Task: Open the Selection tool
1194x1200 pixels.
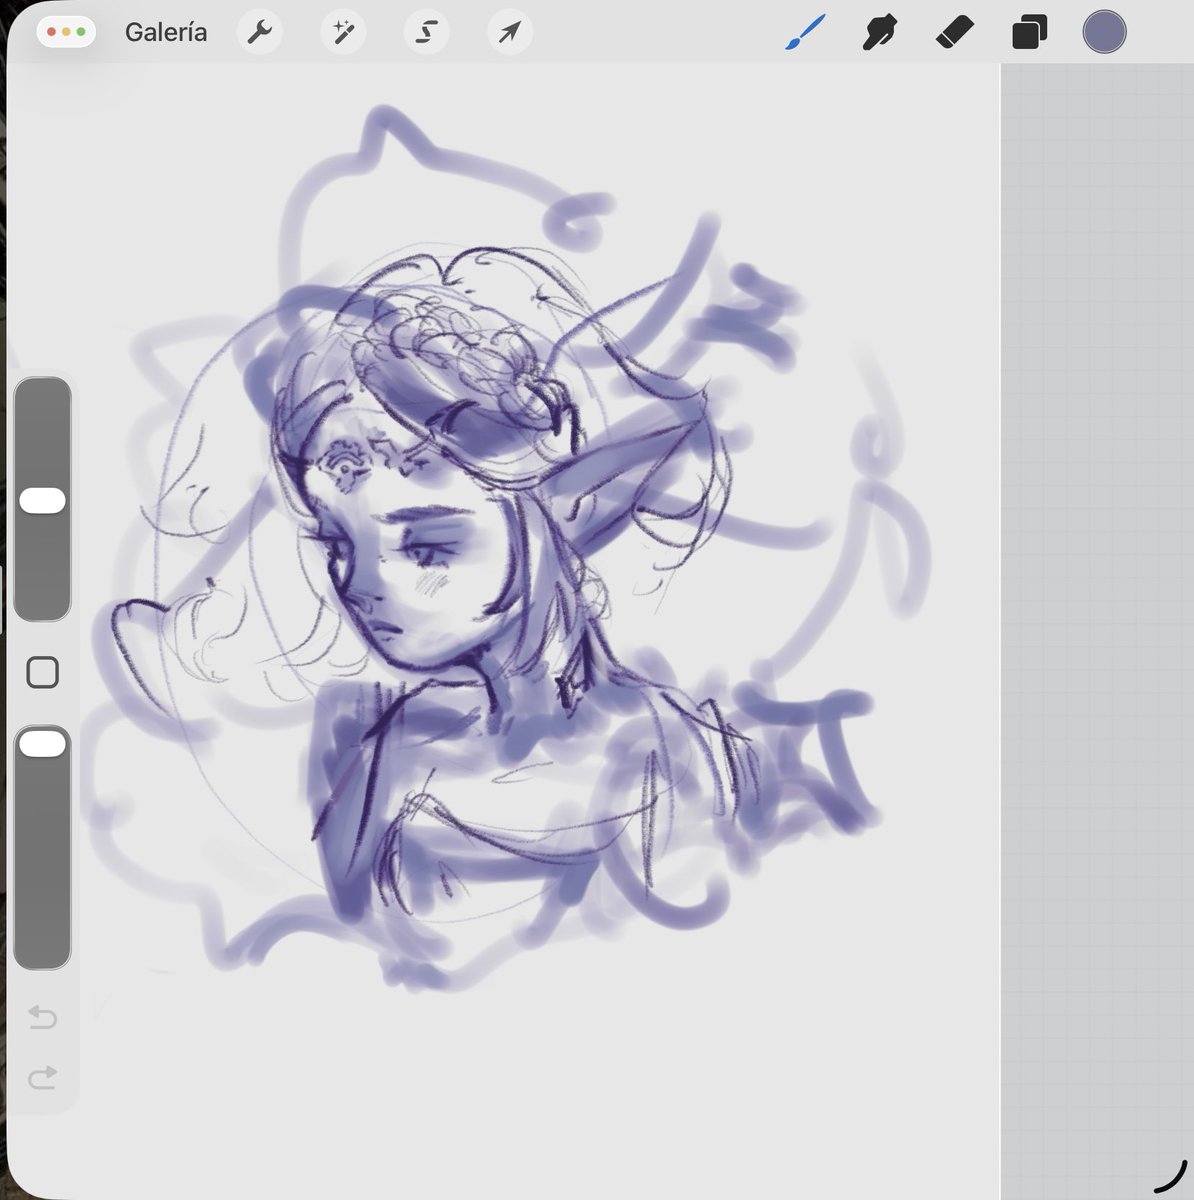Action: [426, 33]
